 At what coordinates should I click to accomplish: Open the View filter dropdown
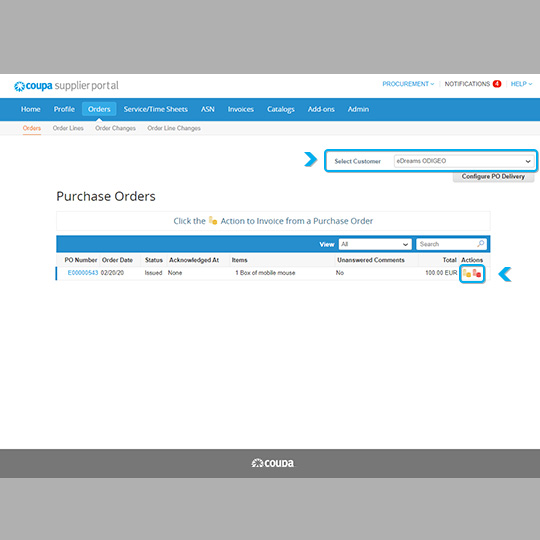[x=375, y=244]
